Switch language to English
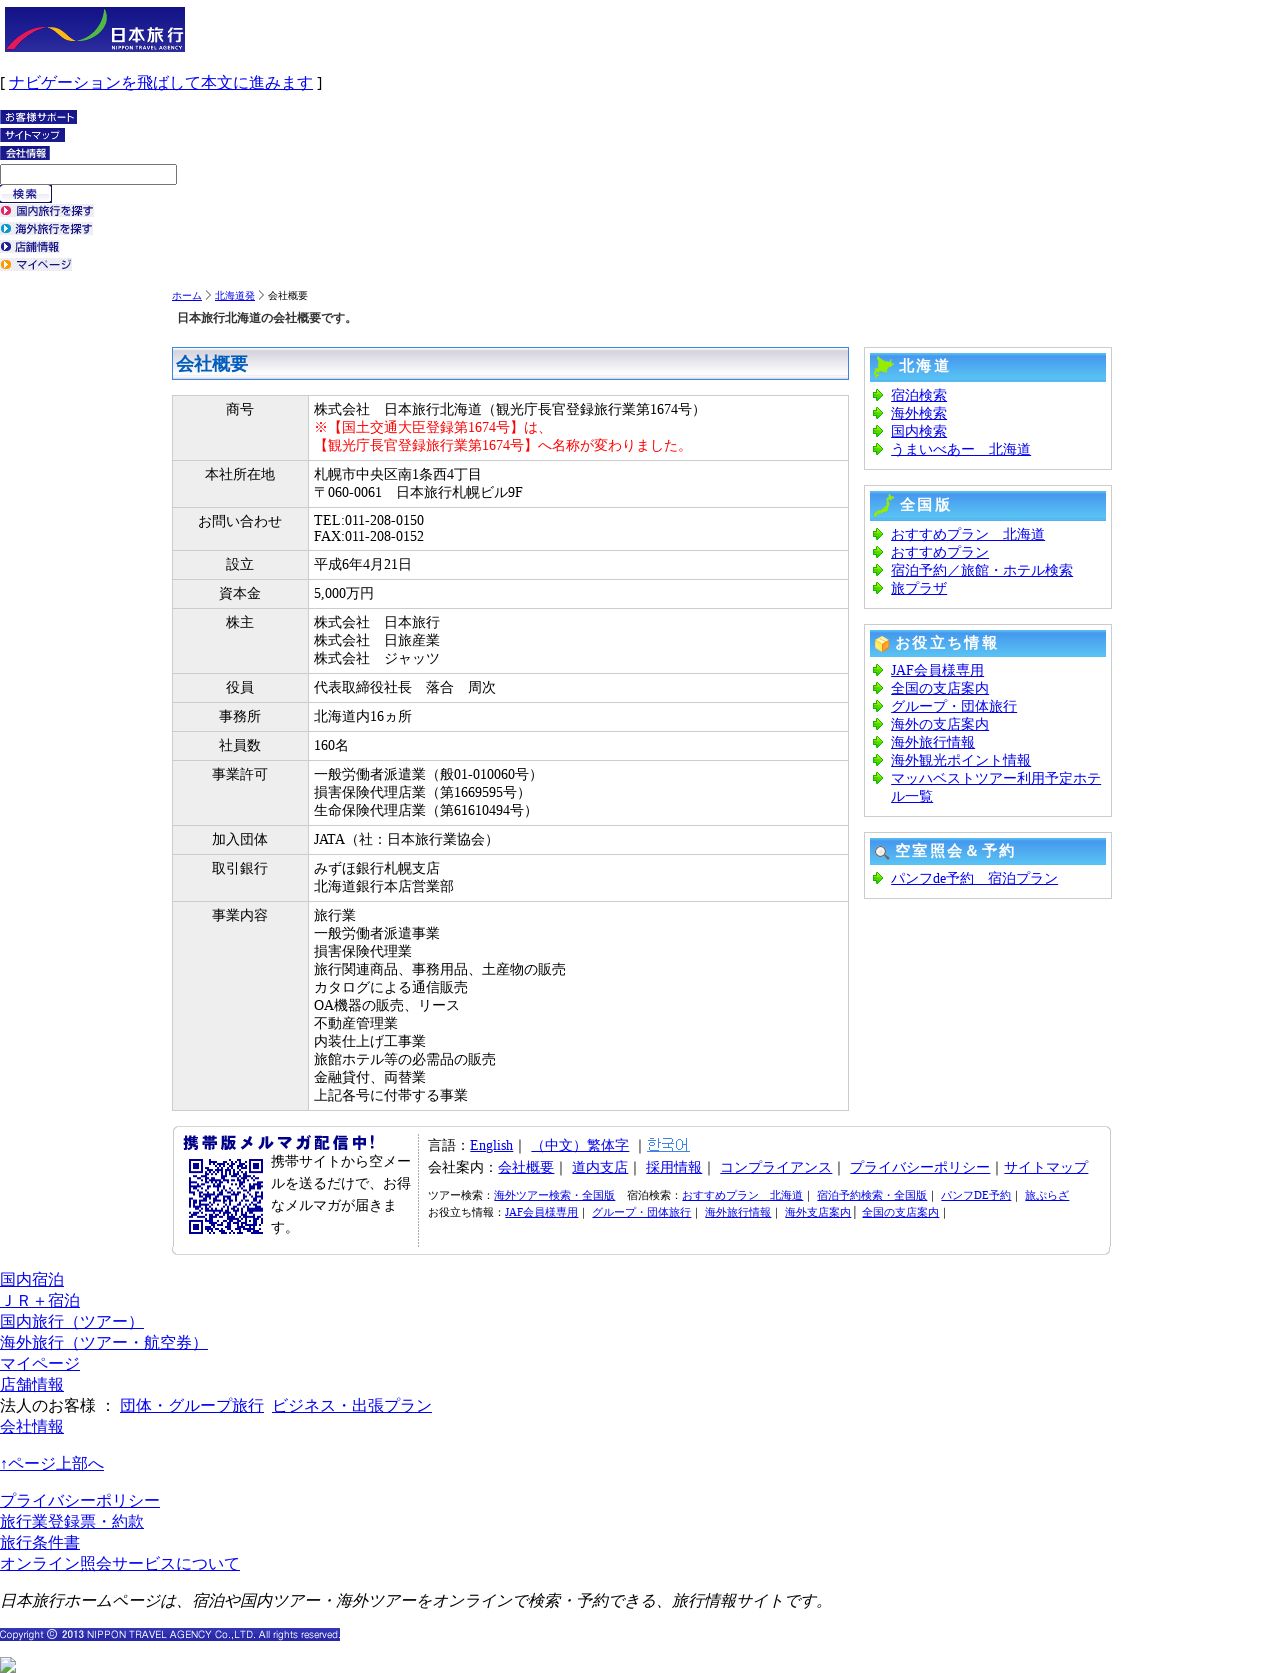Image resolution: width=1284 pixels, height=1673 pixels. point(491,1145)
